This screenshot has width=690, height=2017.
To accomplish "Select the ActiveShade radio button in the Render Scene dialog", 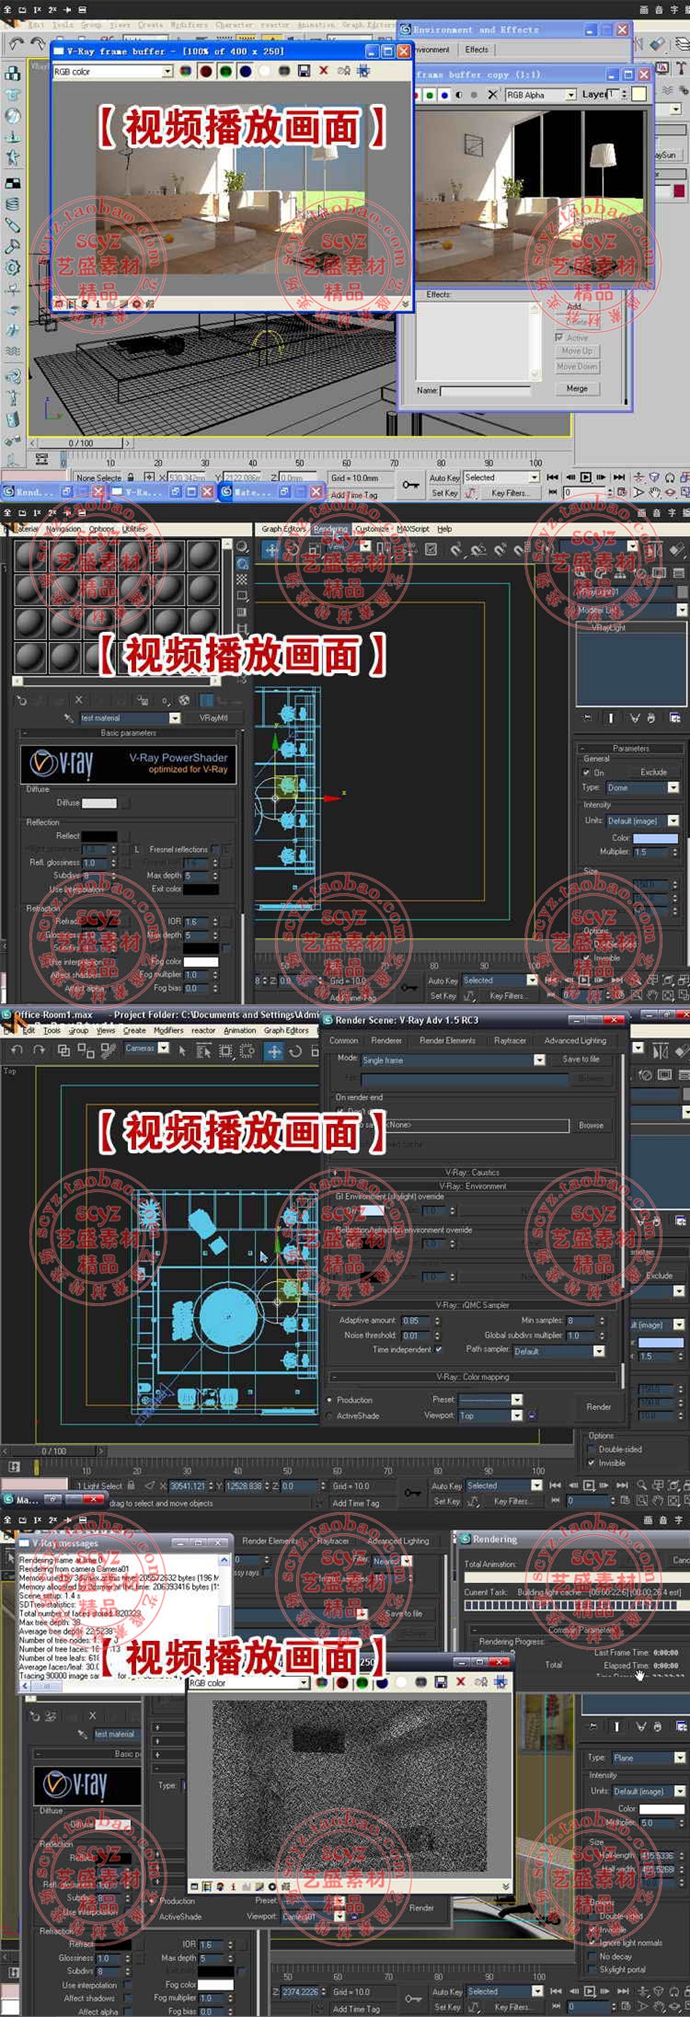I will [330, 1416].
